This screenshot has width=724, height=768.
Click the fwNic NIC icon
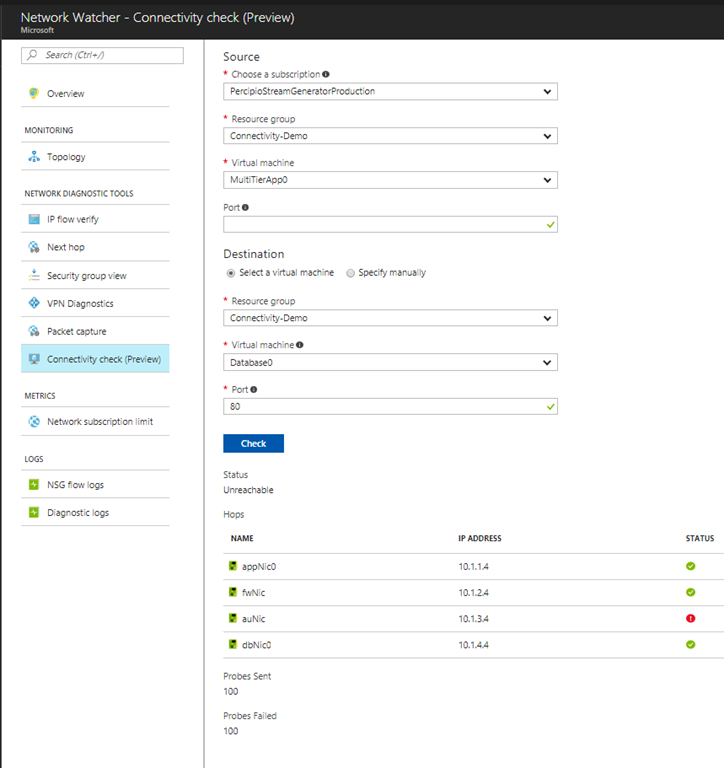pos(233,592)
